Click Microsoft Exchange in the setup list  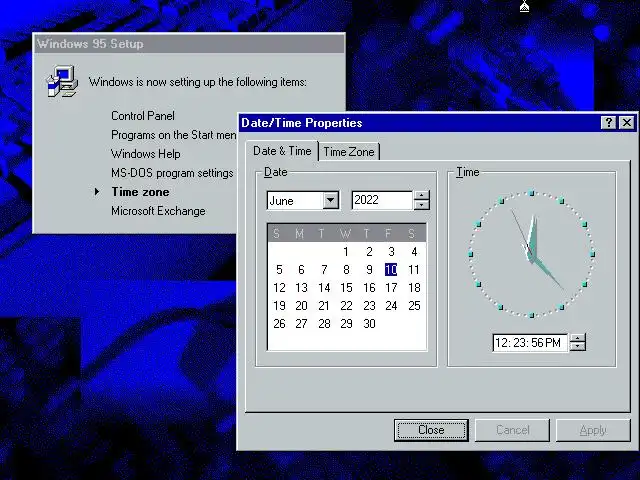(x=158, y=211)
